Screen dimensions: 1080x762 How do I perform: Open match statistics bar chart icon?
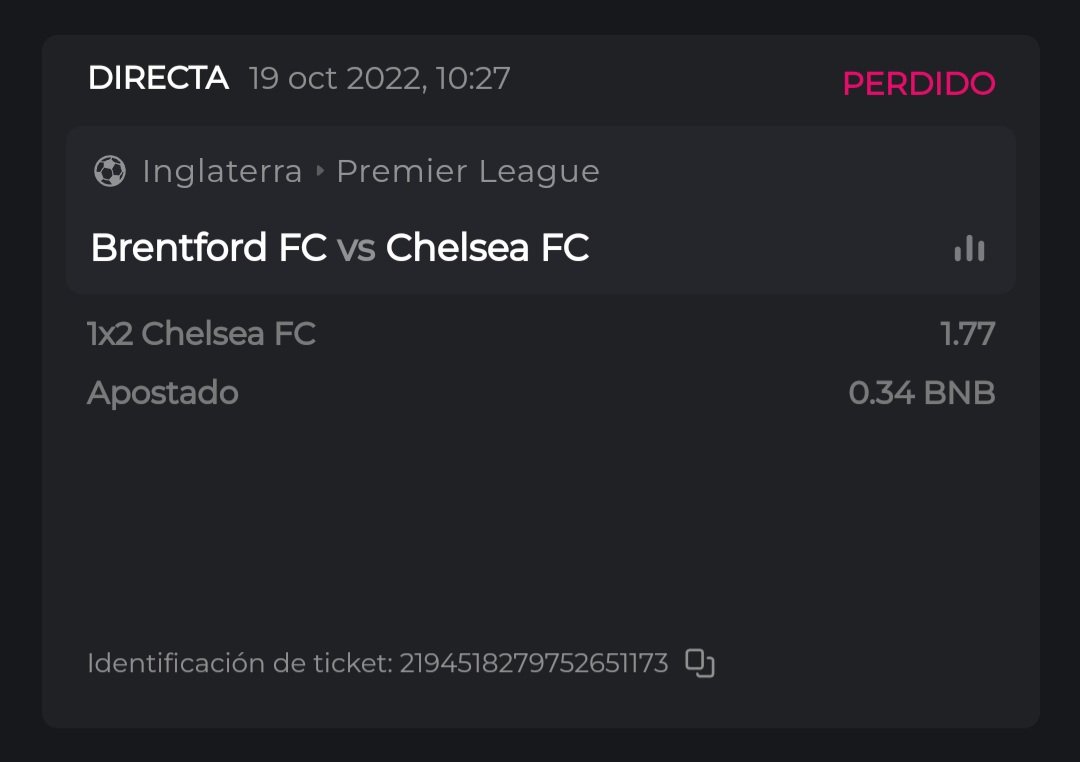click(969, 248)
